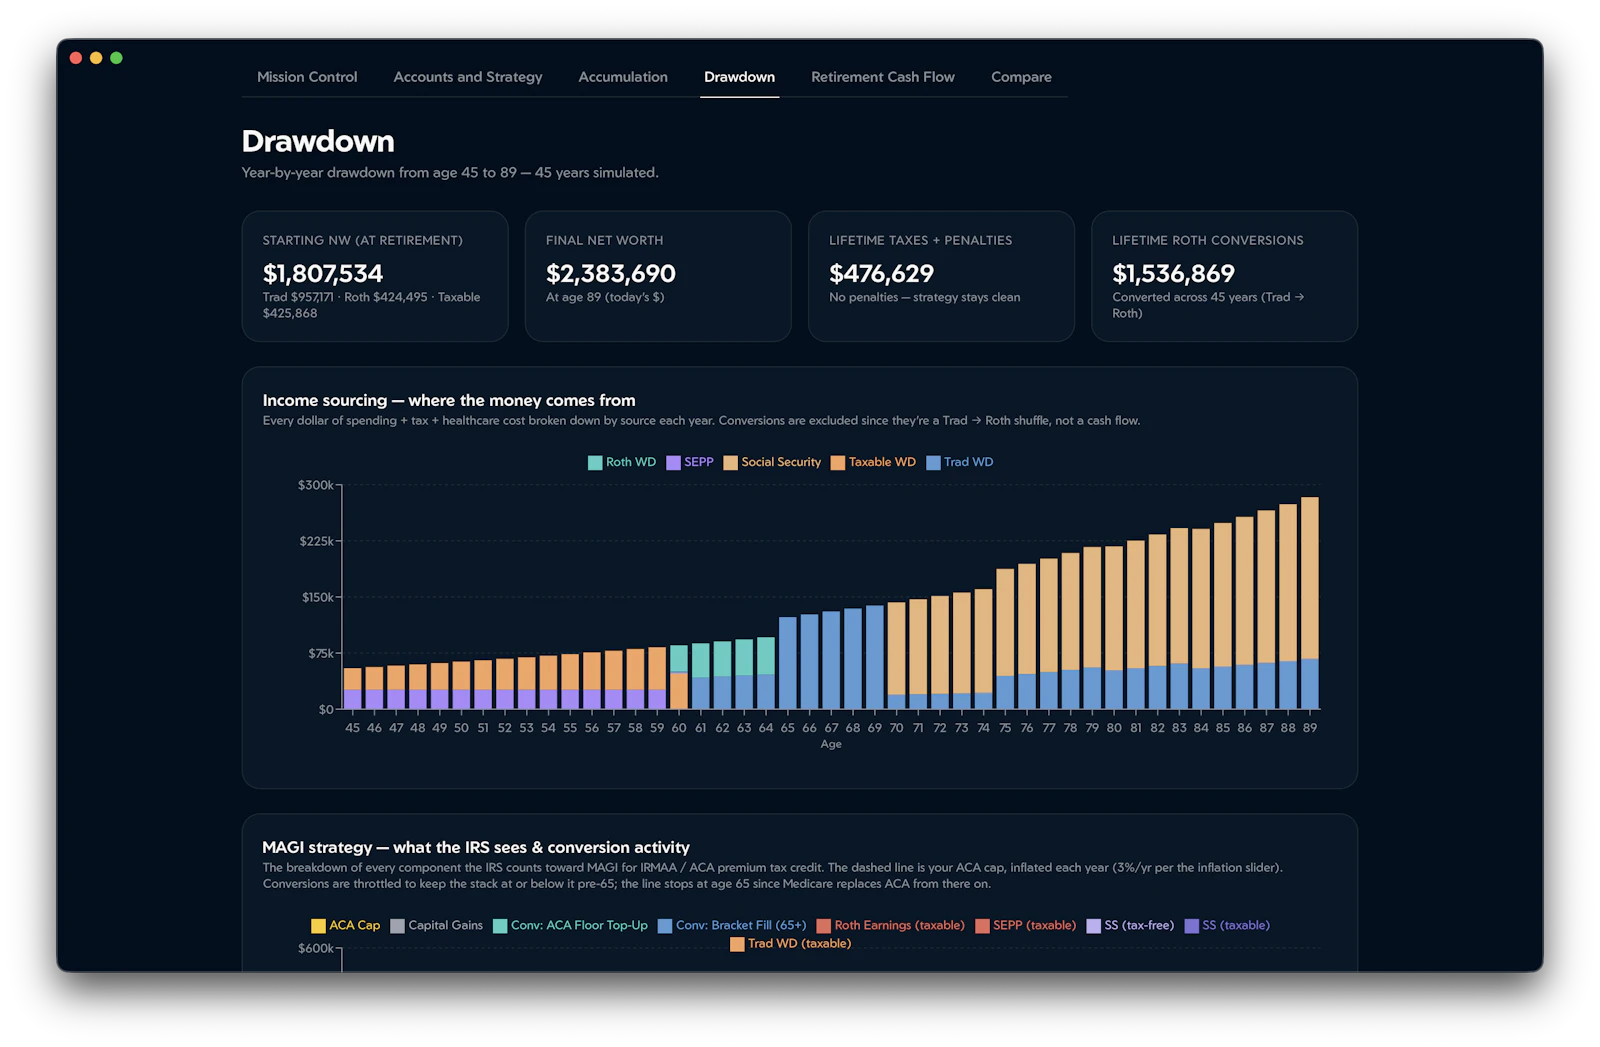
Task: Click the Final Net Worth value $2,383,690
Action: [611, 273]
